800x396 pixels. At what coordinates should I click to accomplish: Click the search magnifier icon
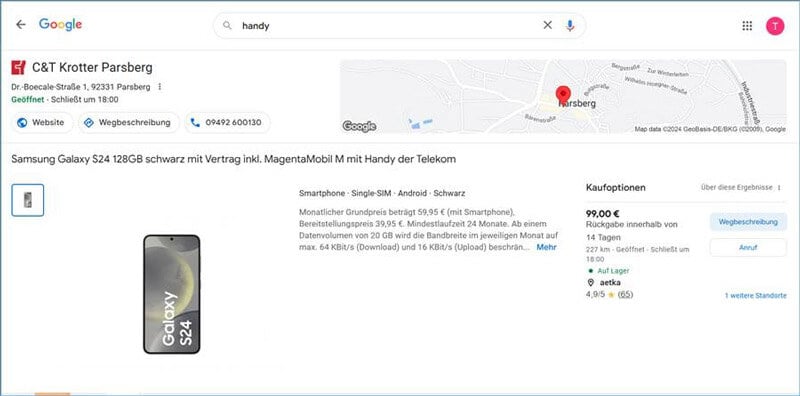(228, 26)
